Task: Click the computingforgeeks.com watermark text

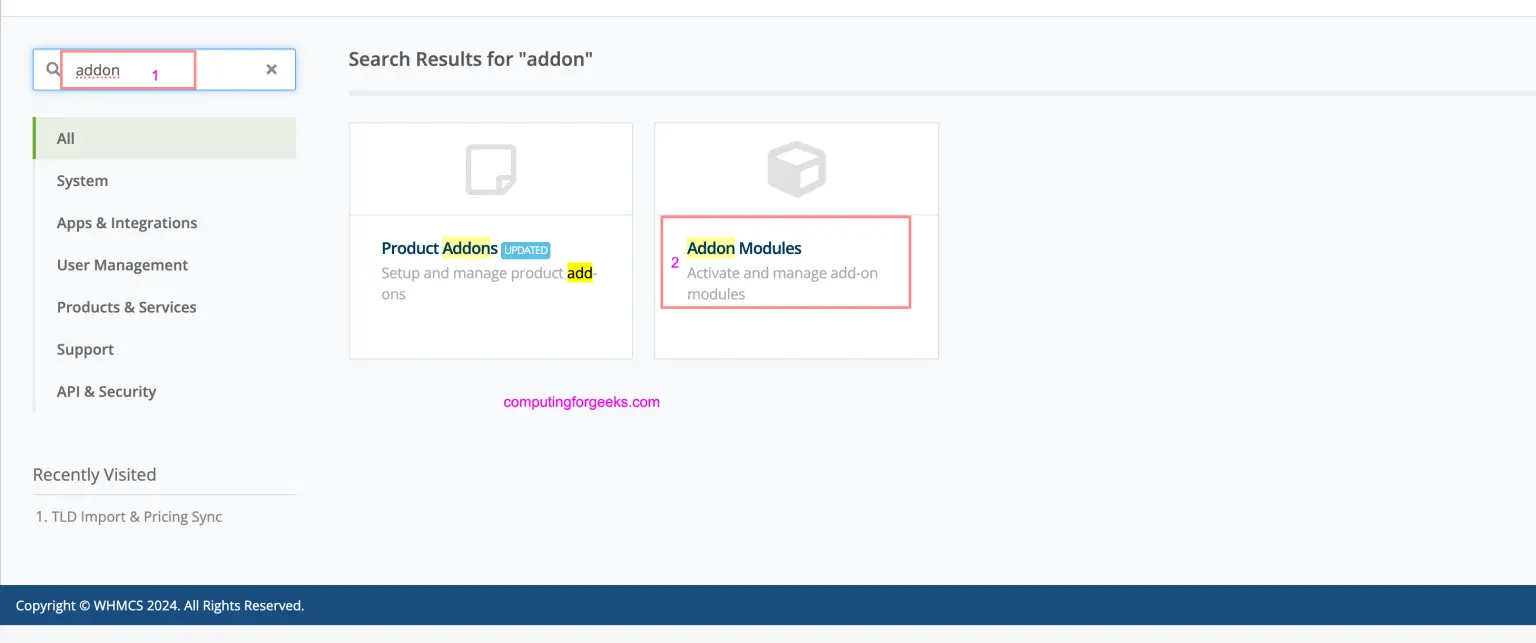Action: coord(581,401)
